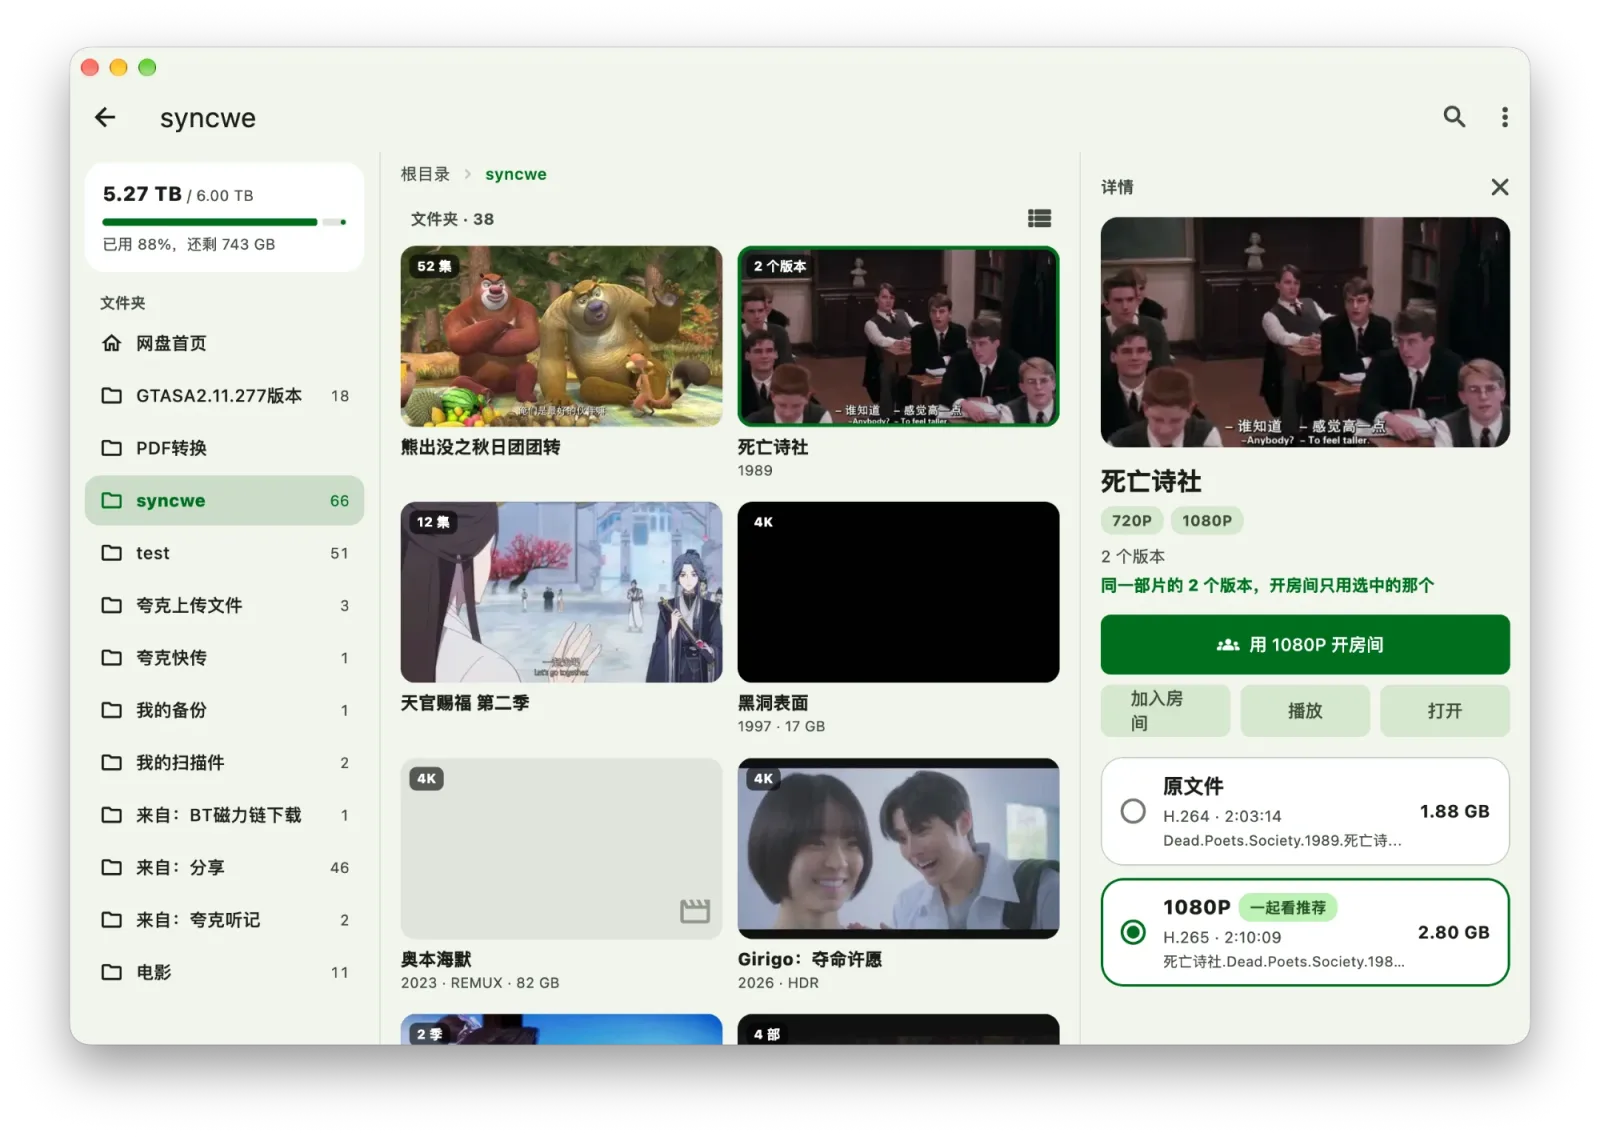Go back with the left arrow icon
Image resolution: width=1600 pixels, height=1137 pixels.
[x=105, y=118]
